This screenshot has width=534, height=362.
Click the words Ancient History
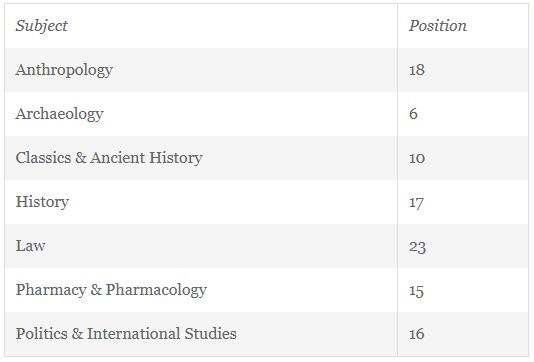(x=146, y=158)
